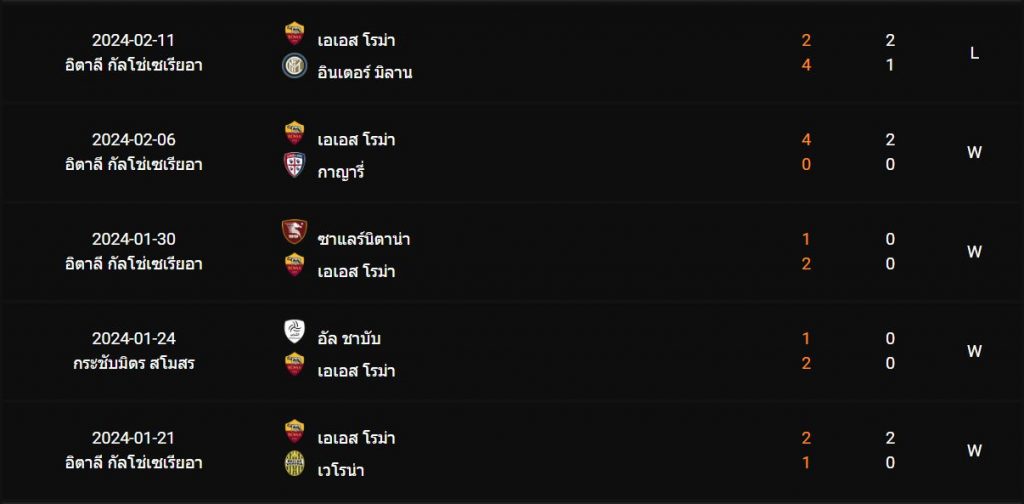Open team link ซาแลร์นิตาน่า
Viewport: 1024px width, 504px height.
coord(364,239)
